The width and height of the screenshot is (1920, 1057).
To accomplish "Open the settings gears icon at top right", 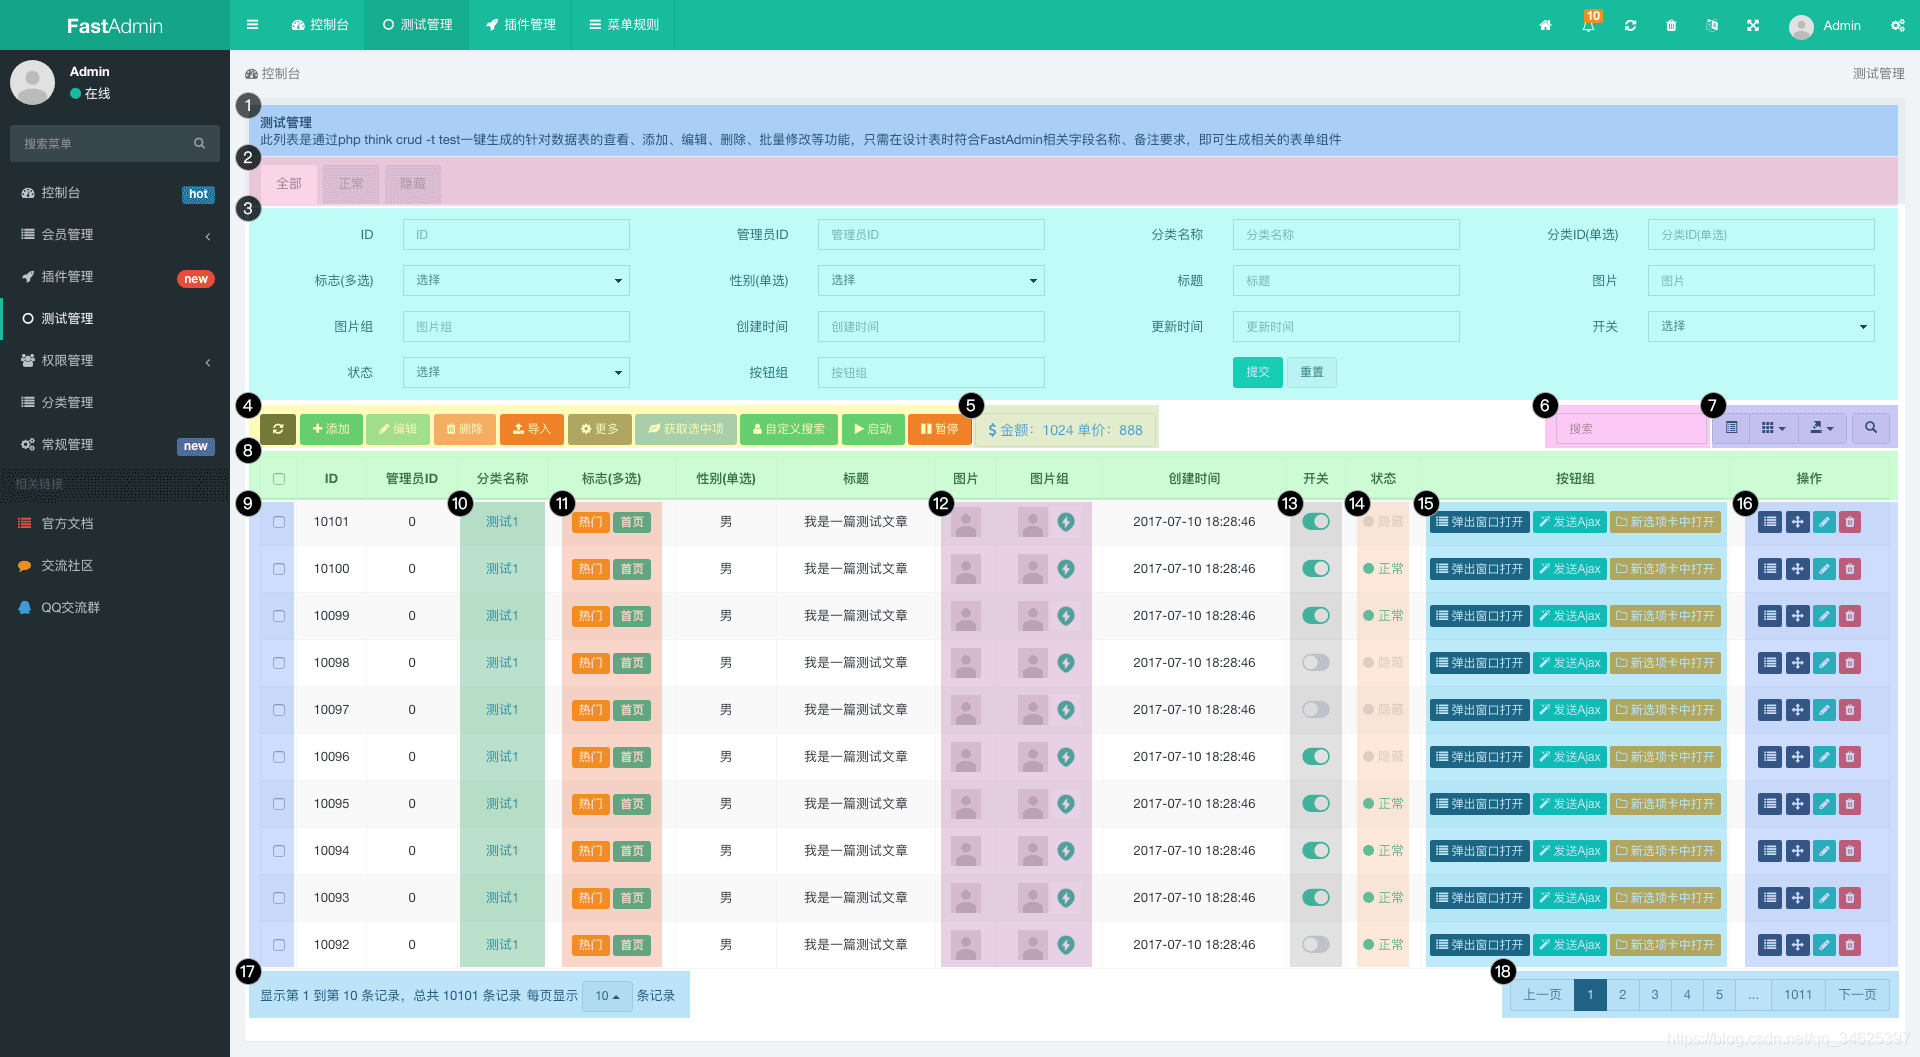I will (x=1897, y=26).
